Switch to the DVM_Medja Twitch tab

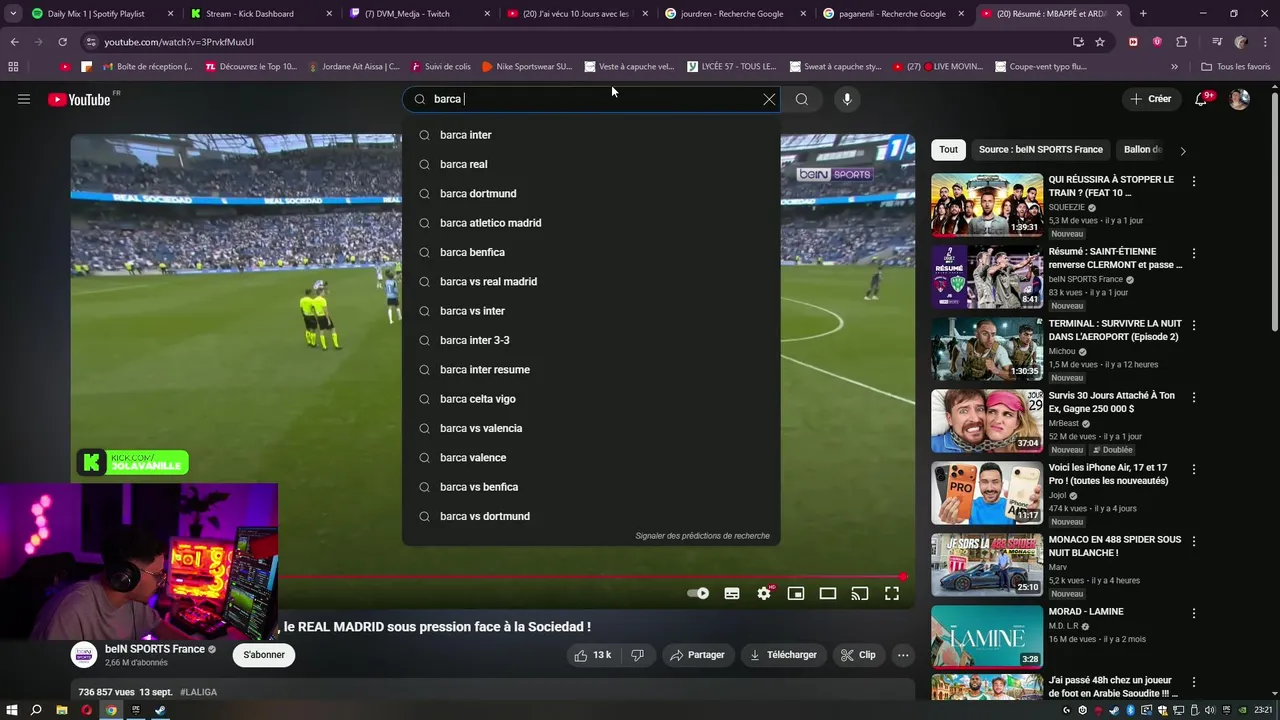(420, 14)
